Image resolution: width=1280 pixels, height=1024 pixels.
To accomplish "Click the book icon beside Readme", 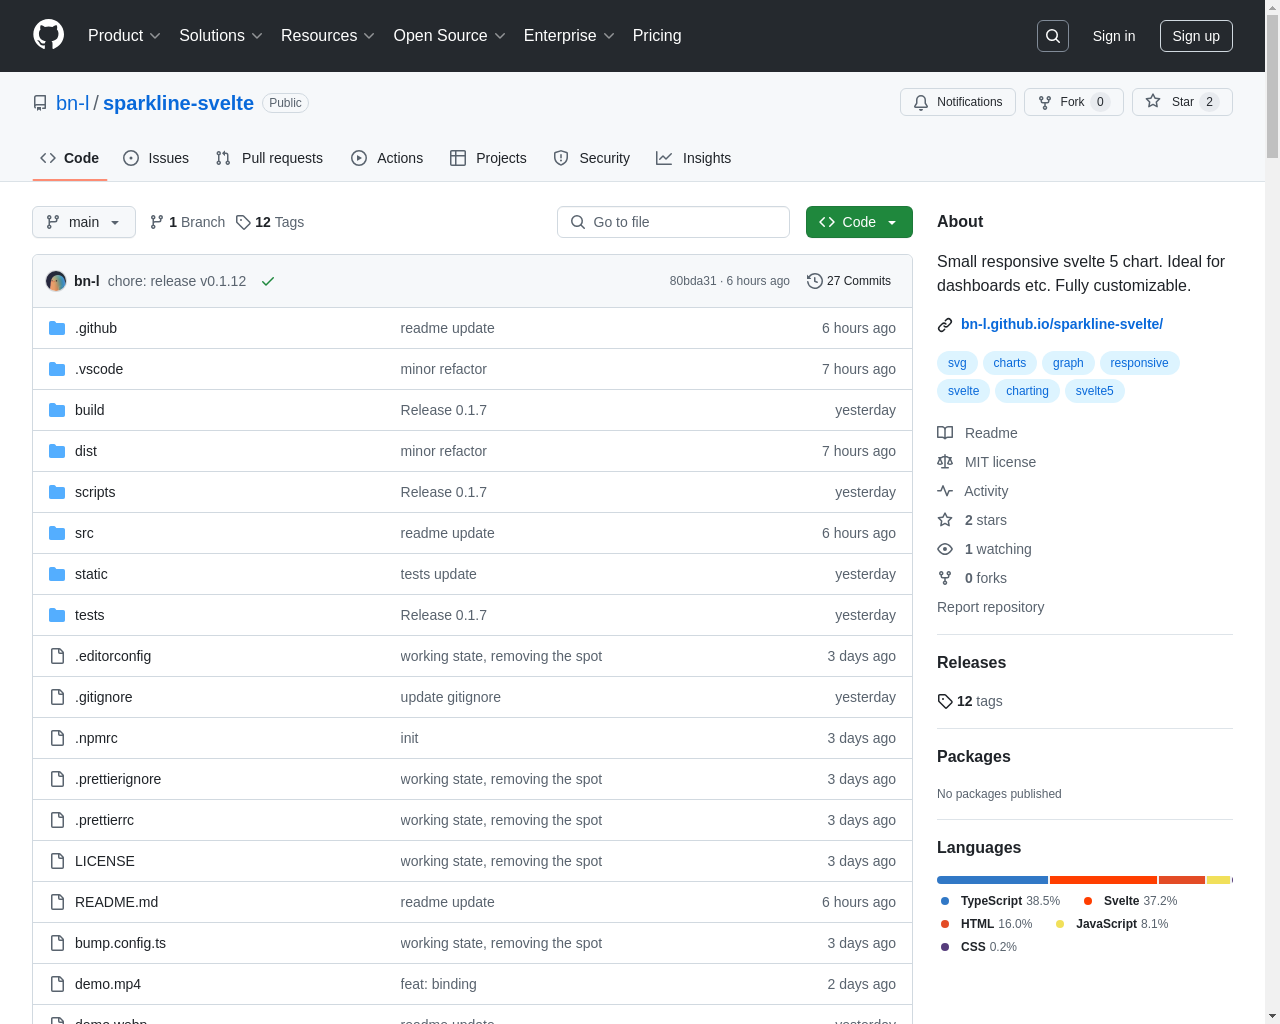I will [x=945, y=433].
